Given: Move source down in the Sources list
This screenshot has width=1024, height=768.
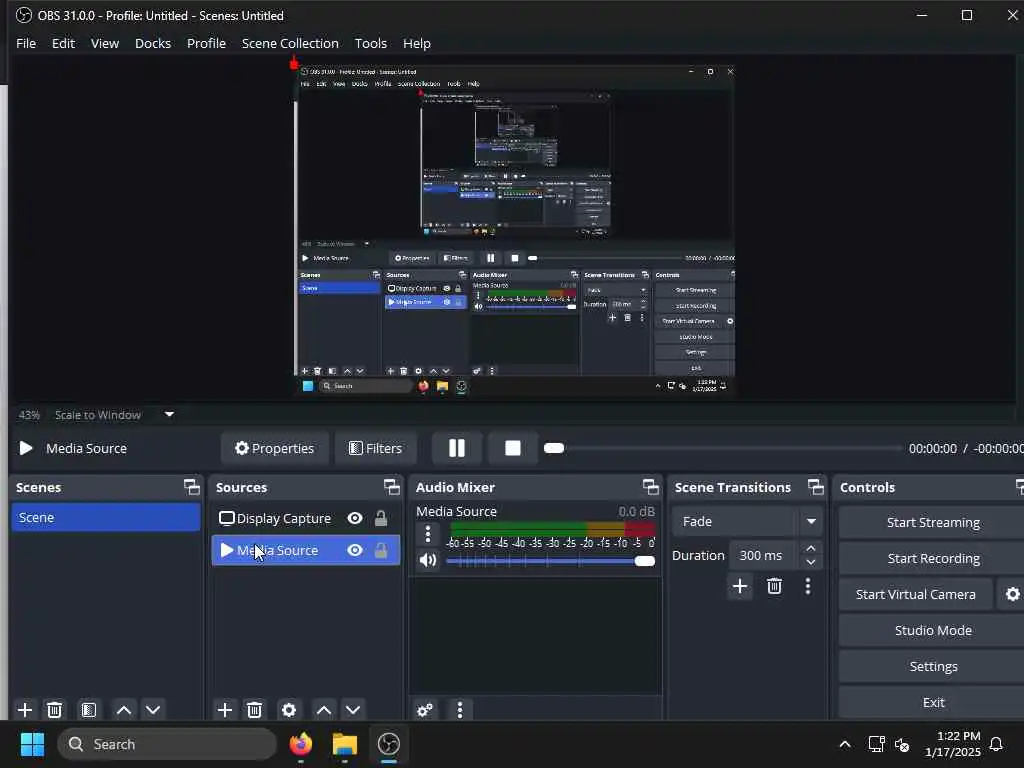Looking at the screenshot, I should 353,710.
